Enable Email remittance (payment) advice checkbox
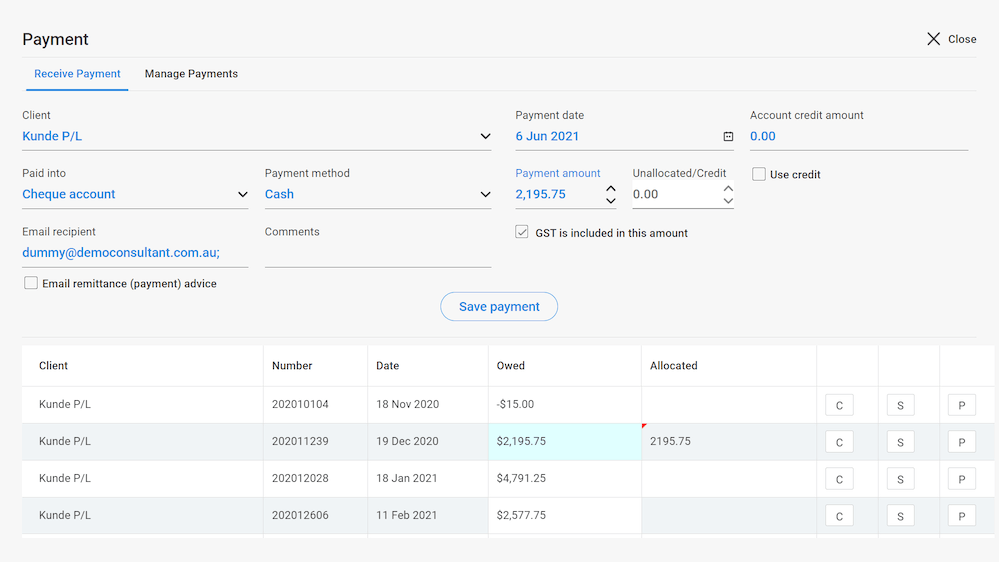999x562 pixels. pos(31,283)
